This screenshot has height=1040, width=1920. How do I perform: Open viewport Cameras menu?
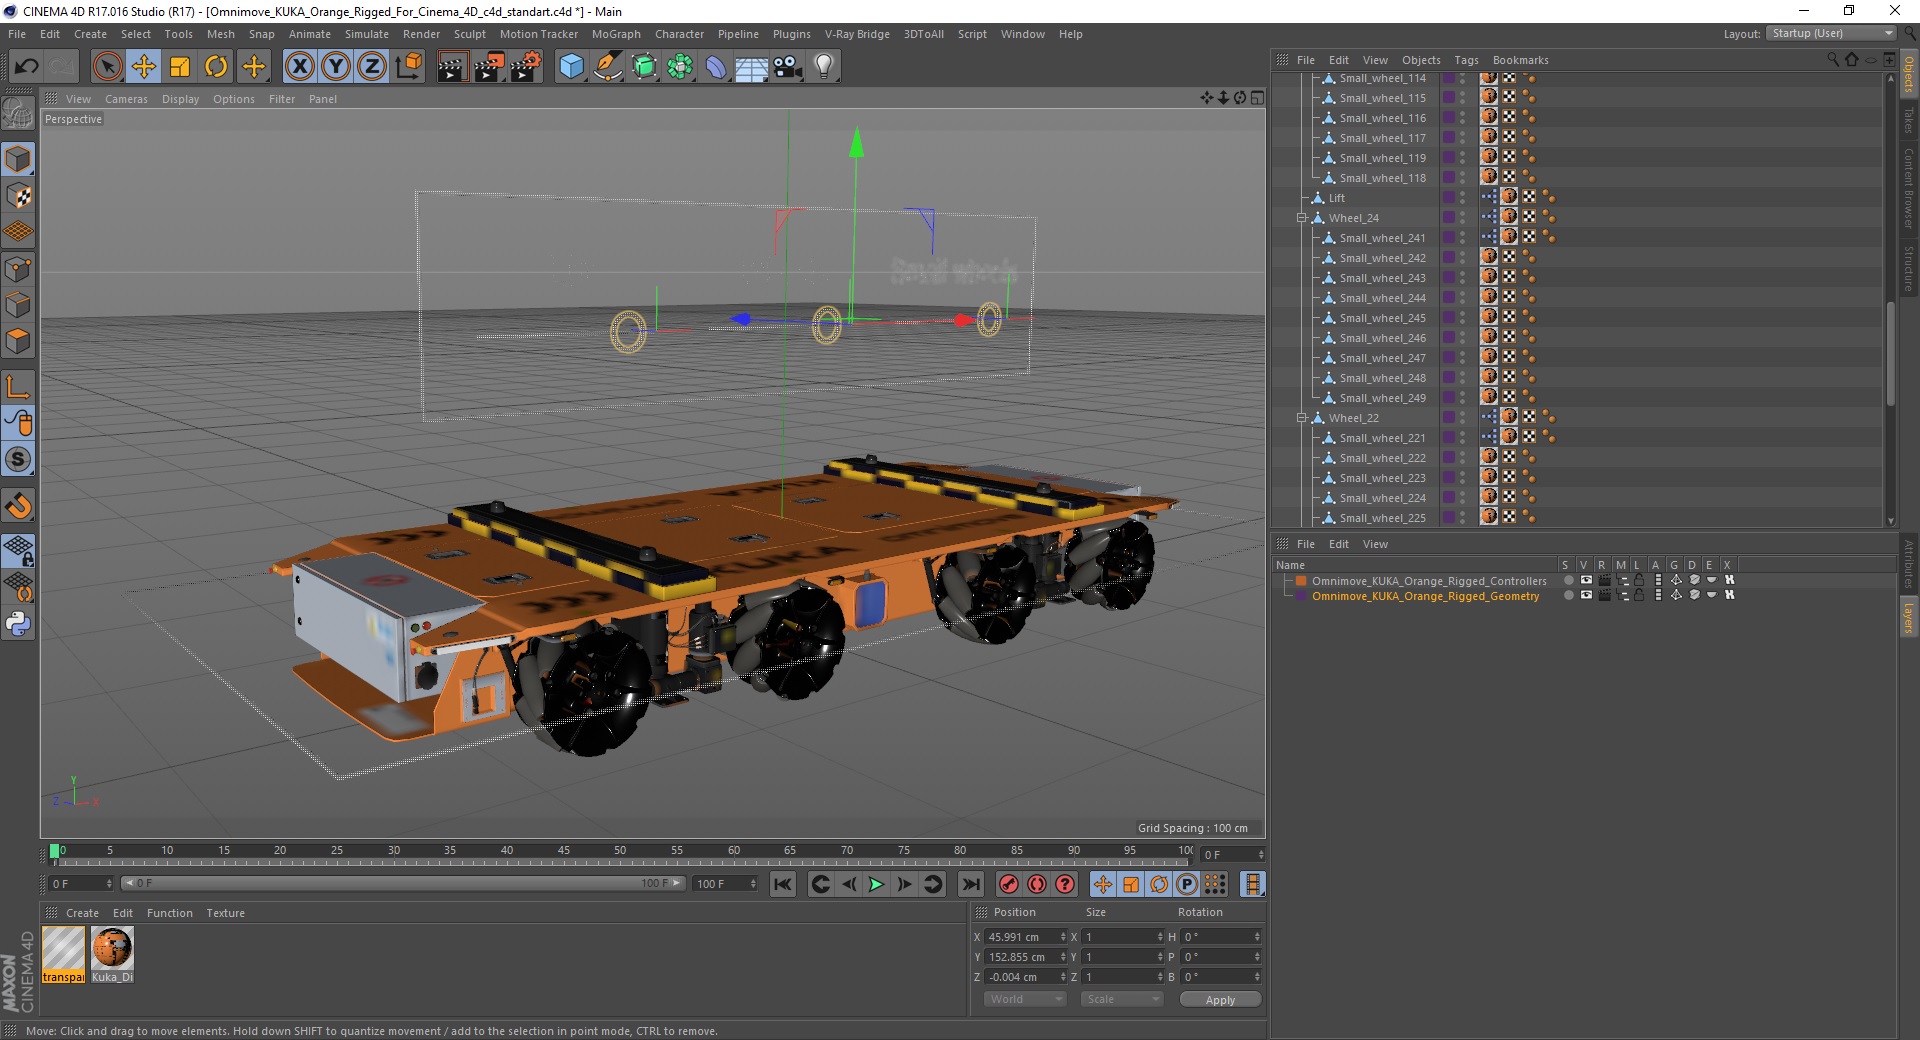(126, 99)
